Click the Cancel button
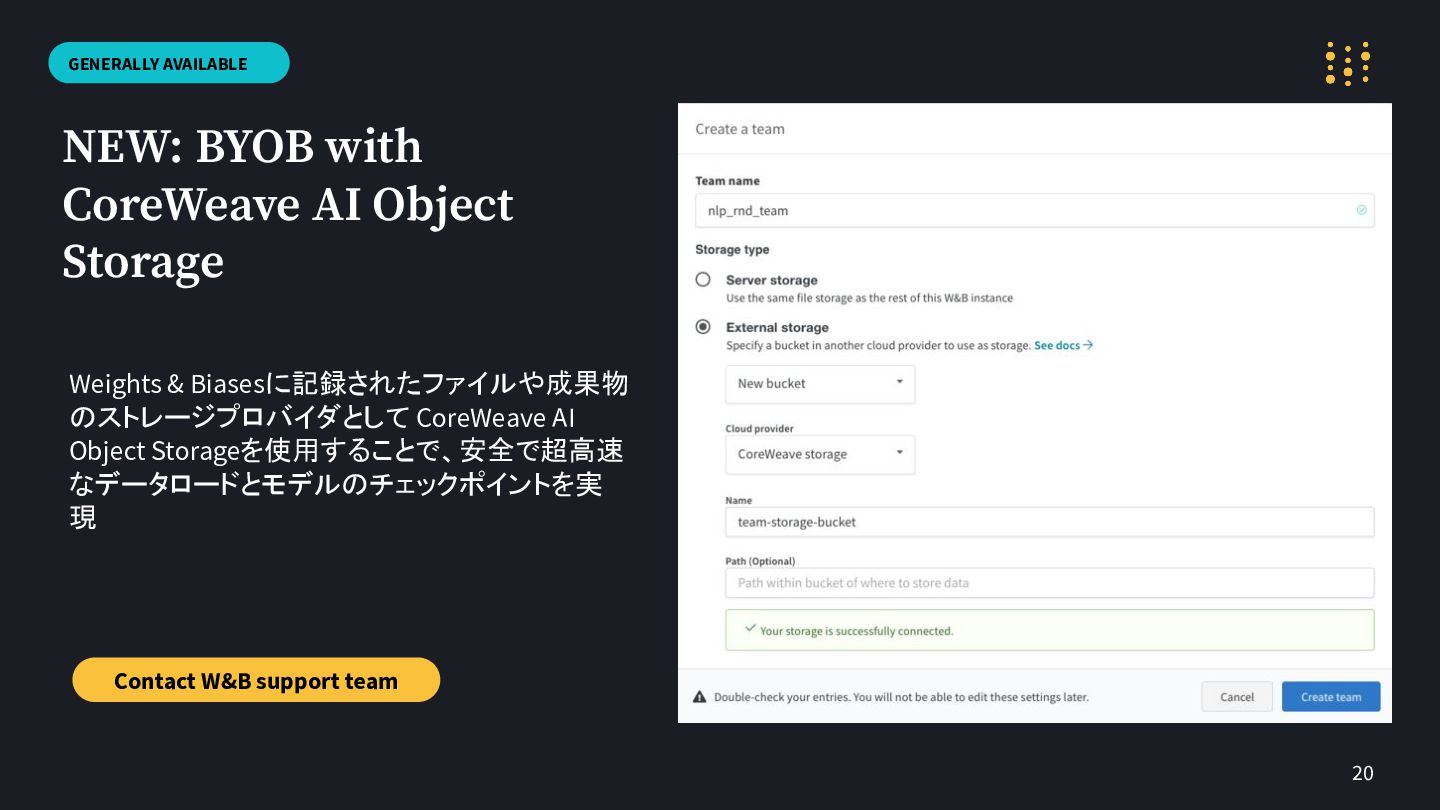 pos(1237,697)
